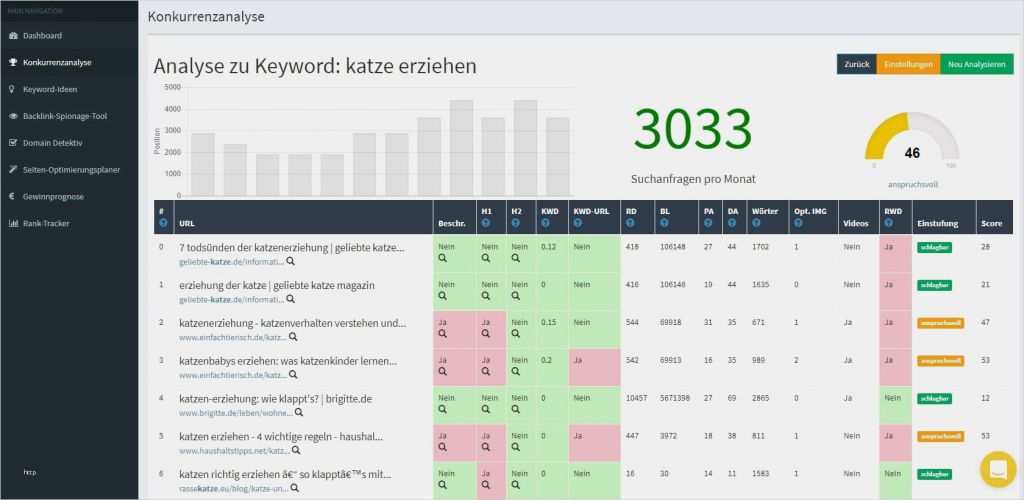The height and width of the screenshot is (500, 1024).
Task: Click the help icon under KWD-URL column header
Action: [577, 223]
